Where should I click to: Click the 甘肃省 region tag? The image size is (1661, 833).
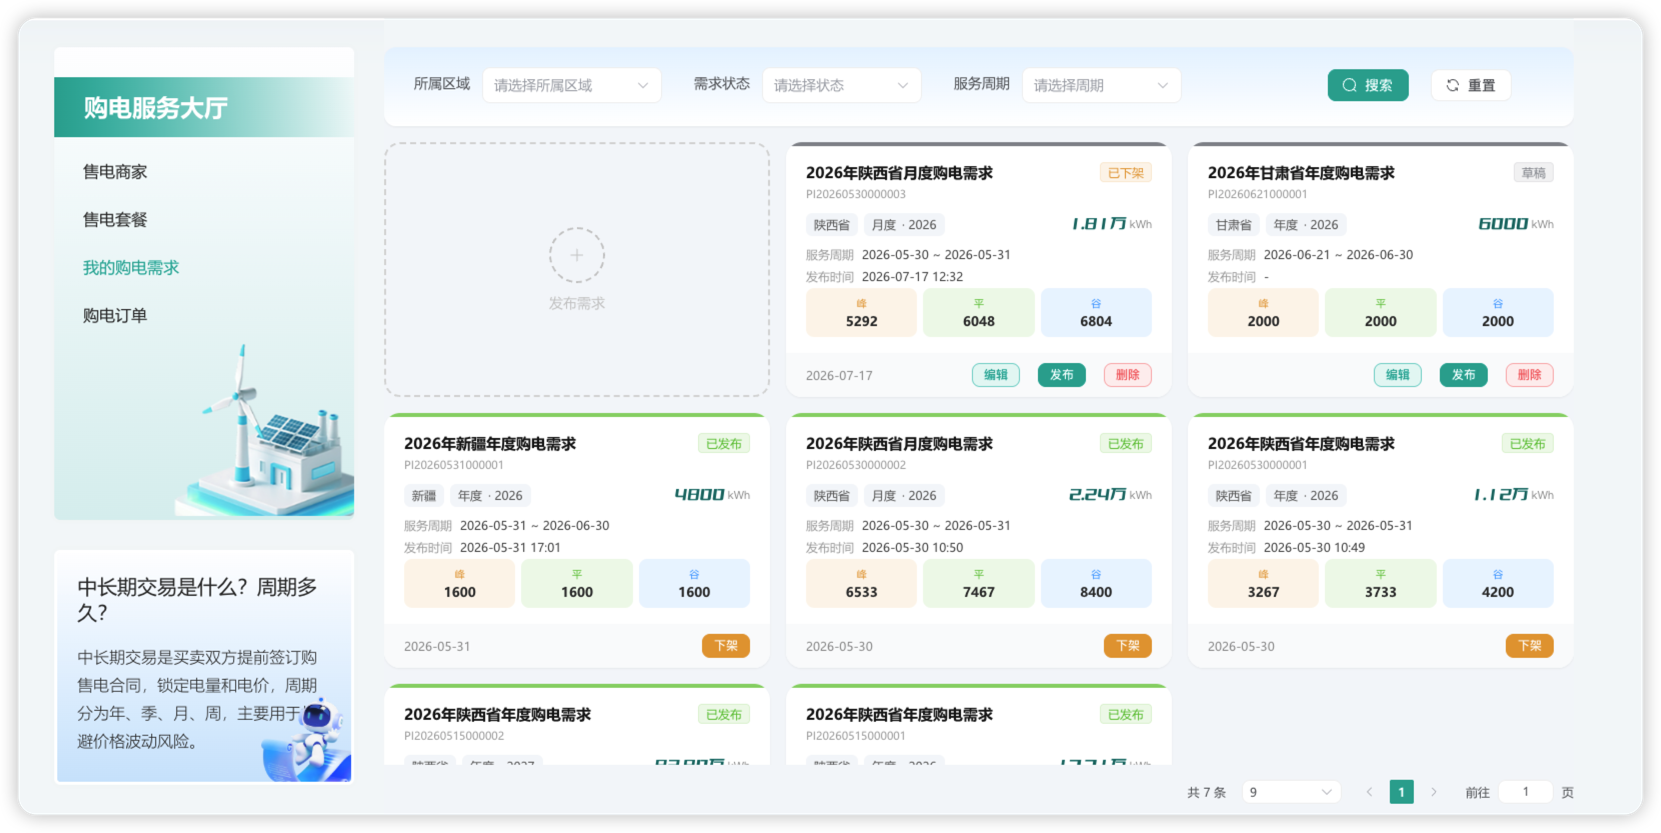(1234, 225)
